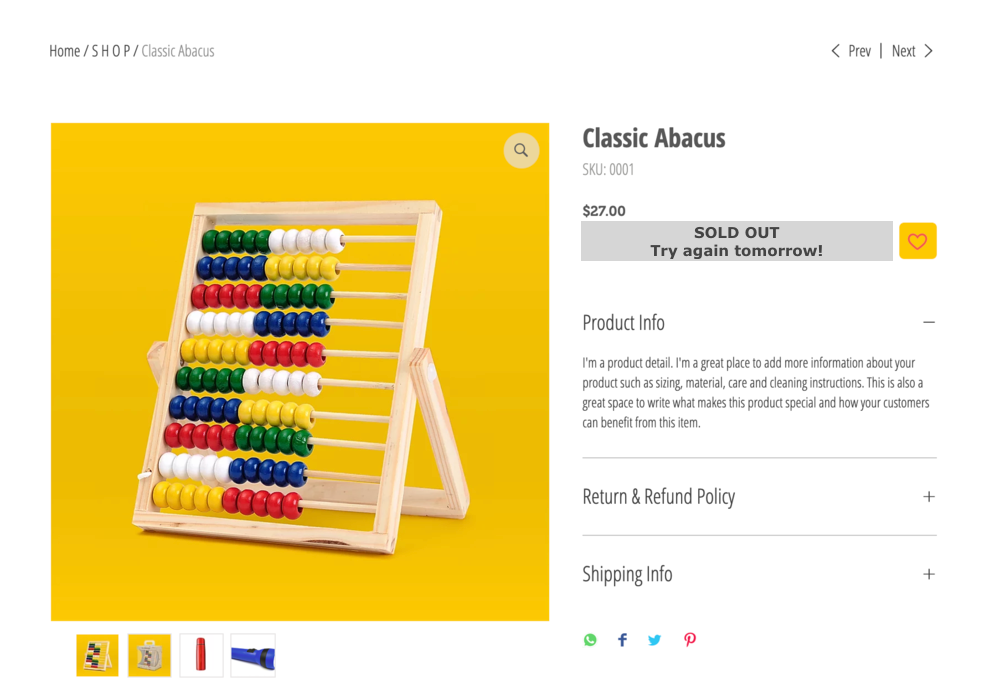Image resolution: width=1000 pixels, height=692 pixels.
Task: Click the SOLD OUT button
Action: point(737,241)
